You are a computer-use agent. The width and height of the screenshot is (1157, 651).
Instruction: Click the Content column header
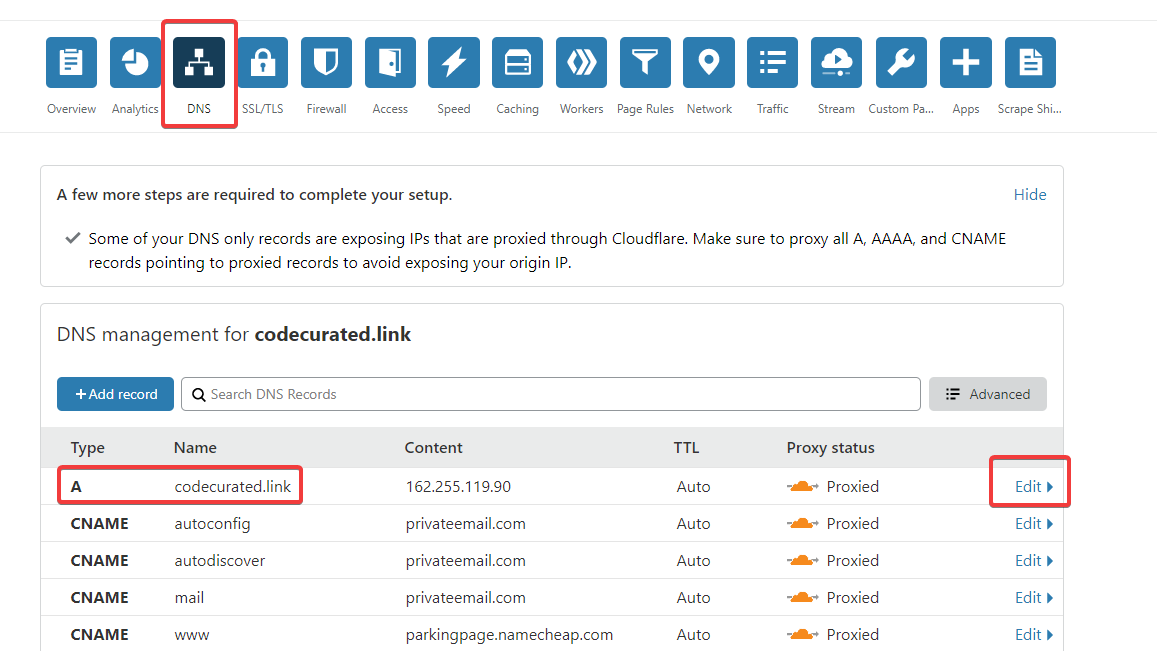click(x=433, y=447)
